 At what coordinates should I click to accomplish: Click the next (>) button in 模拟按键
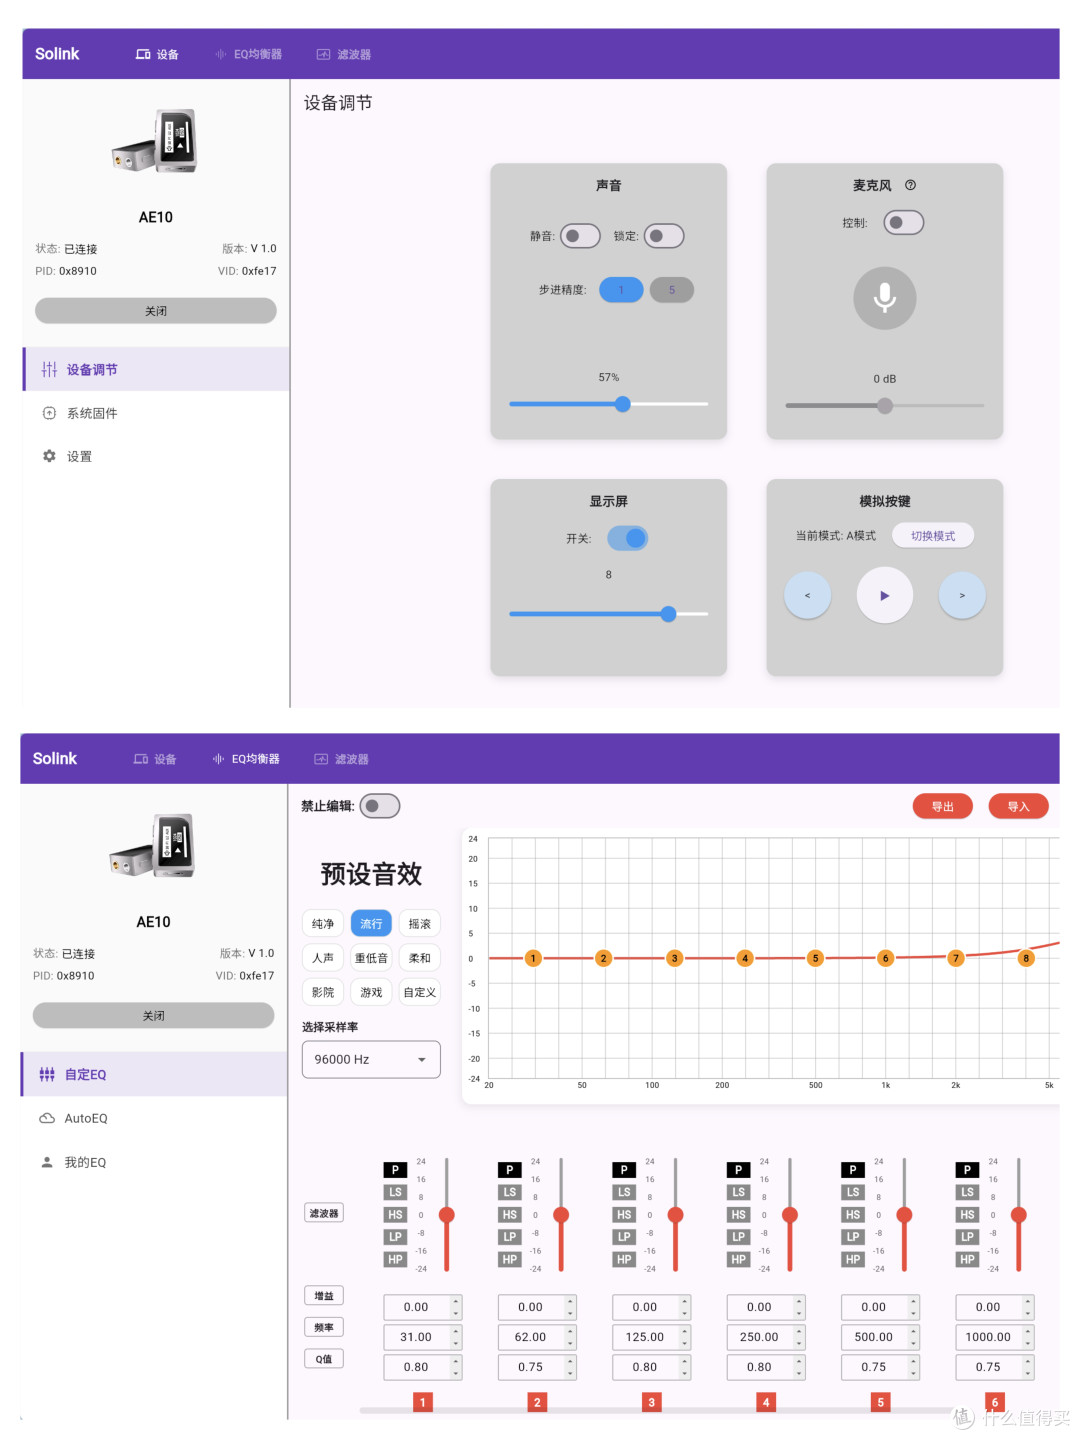962,595
